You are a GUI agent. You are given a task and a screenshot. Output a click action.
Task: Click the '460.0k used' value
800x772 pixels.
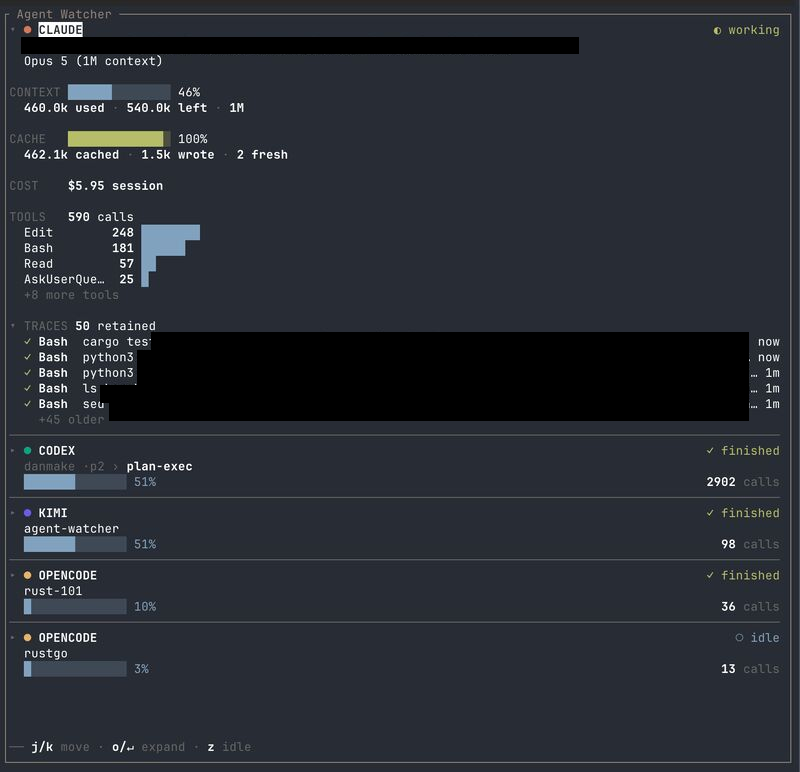point(64,108)
